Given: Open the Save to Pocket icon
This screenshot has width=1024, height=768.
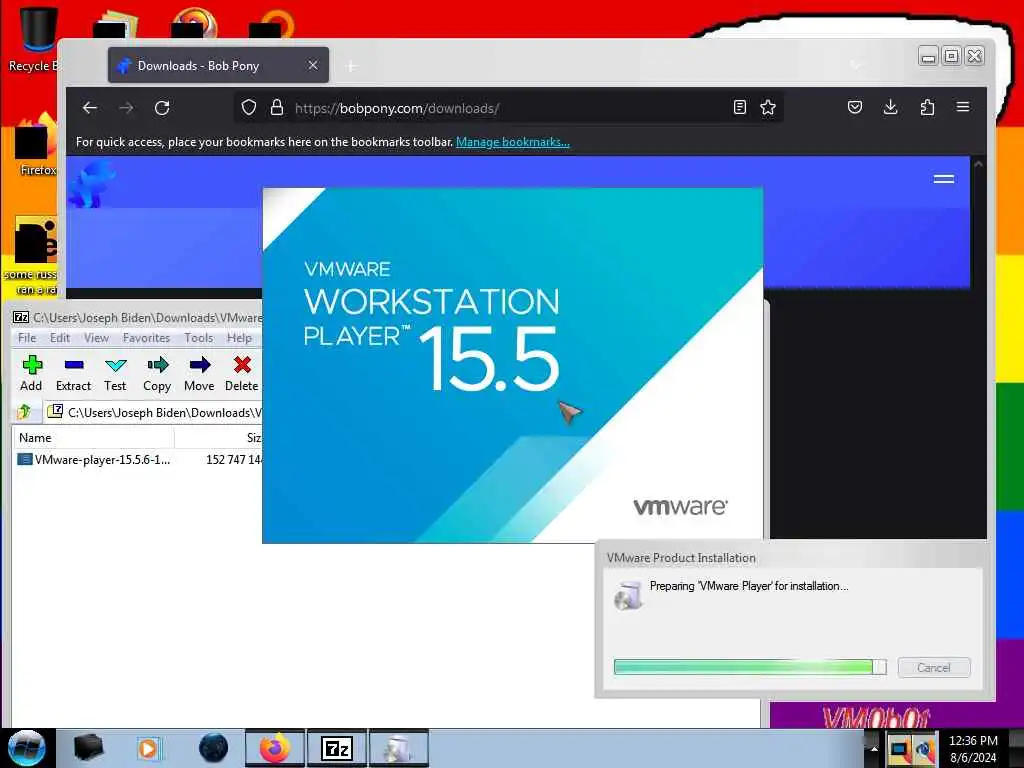Looking at the screenshot, I should [x=855, y=107].
